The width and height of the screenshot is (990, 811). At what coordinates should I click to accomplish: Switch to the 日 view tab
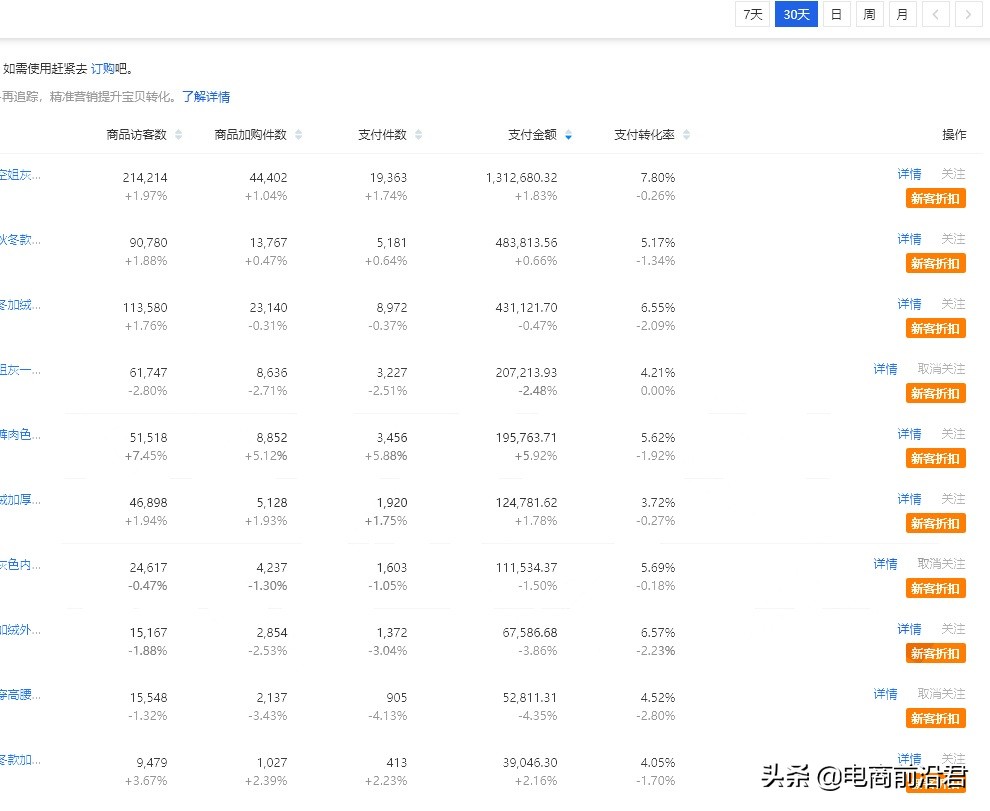click(x=836, y=15)
